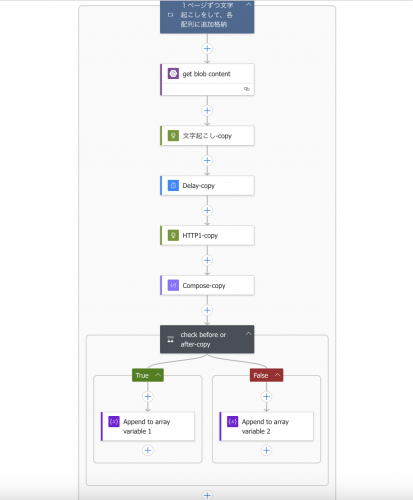Insert action between Delay-copy and HTTP1-copy
Viewport: 413px width, 500px height.
tap(207, 210)
